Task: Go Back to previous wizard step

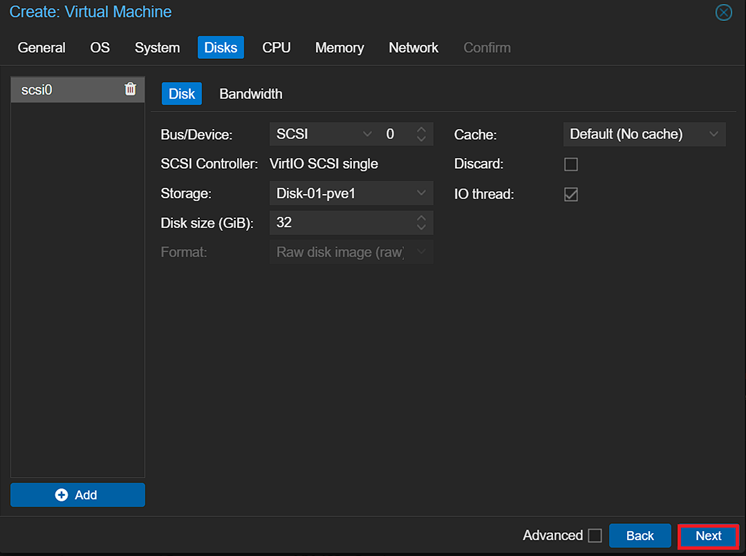Action: click(640, 536)
